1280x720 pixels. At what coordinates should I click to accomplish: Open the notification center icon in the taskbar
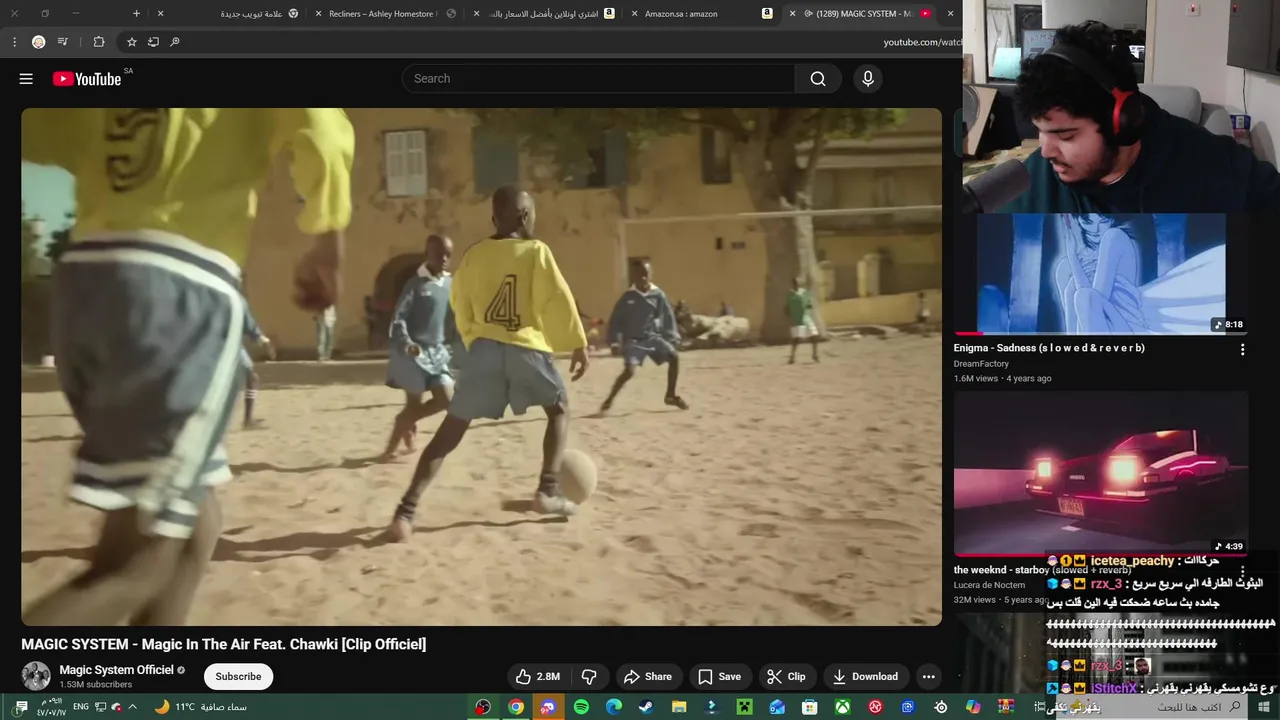coord(21,707)
